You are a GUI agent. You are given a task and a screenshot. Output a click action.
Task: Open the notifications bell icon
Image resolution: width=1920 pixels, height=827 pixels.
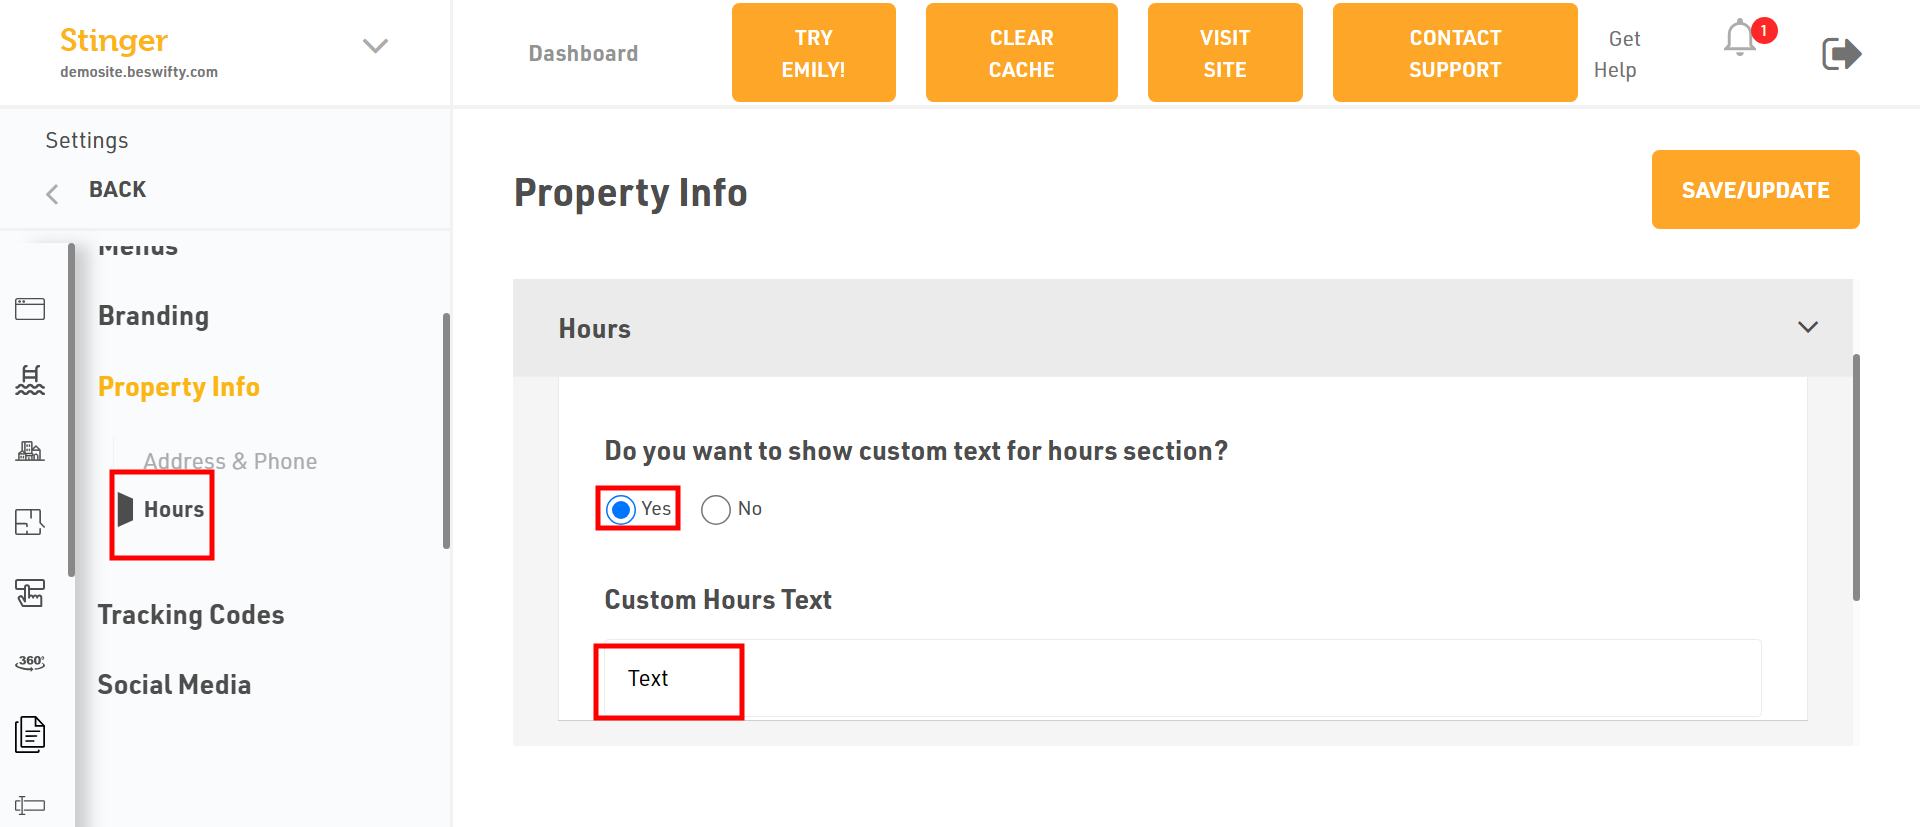[1740, 39]
